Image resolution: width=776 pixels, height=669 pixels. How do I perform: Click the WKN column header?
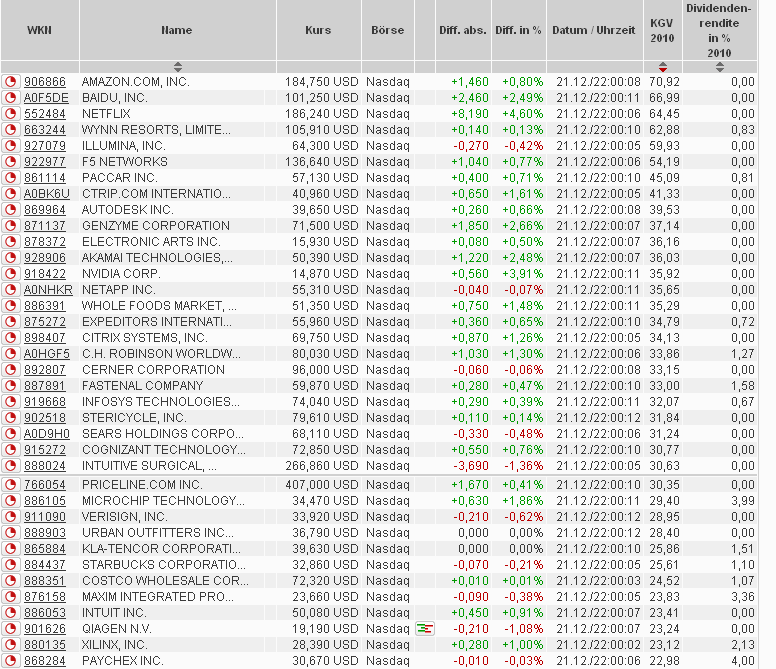coord(40,30)
